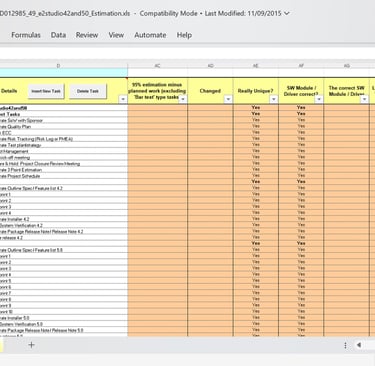Screen dimensions: 375x366
Task: Select column AG header
Action: (x=346, y=66)
